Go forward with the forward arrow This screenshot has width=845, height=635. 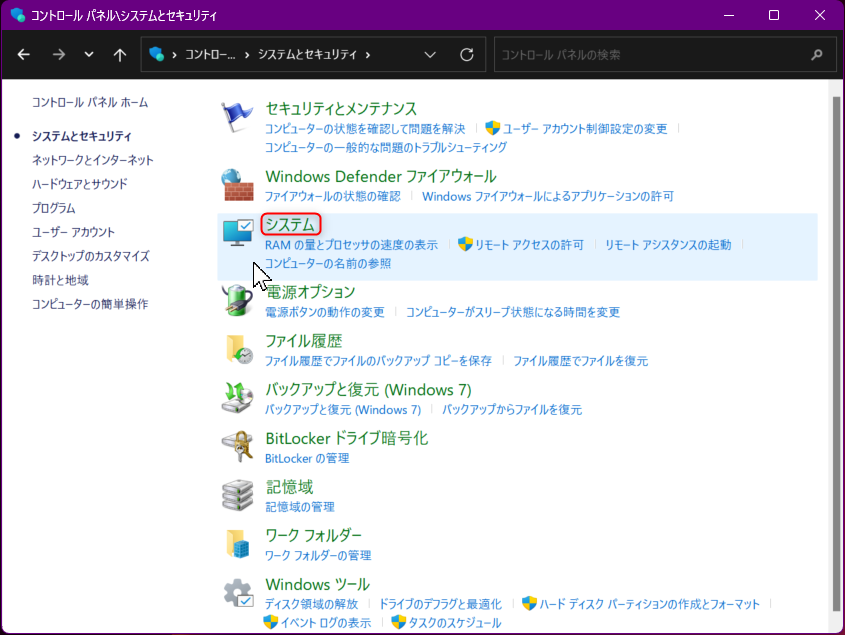pyautogui.click(x=59, y=54)
